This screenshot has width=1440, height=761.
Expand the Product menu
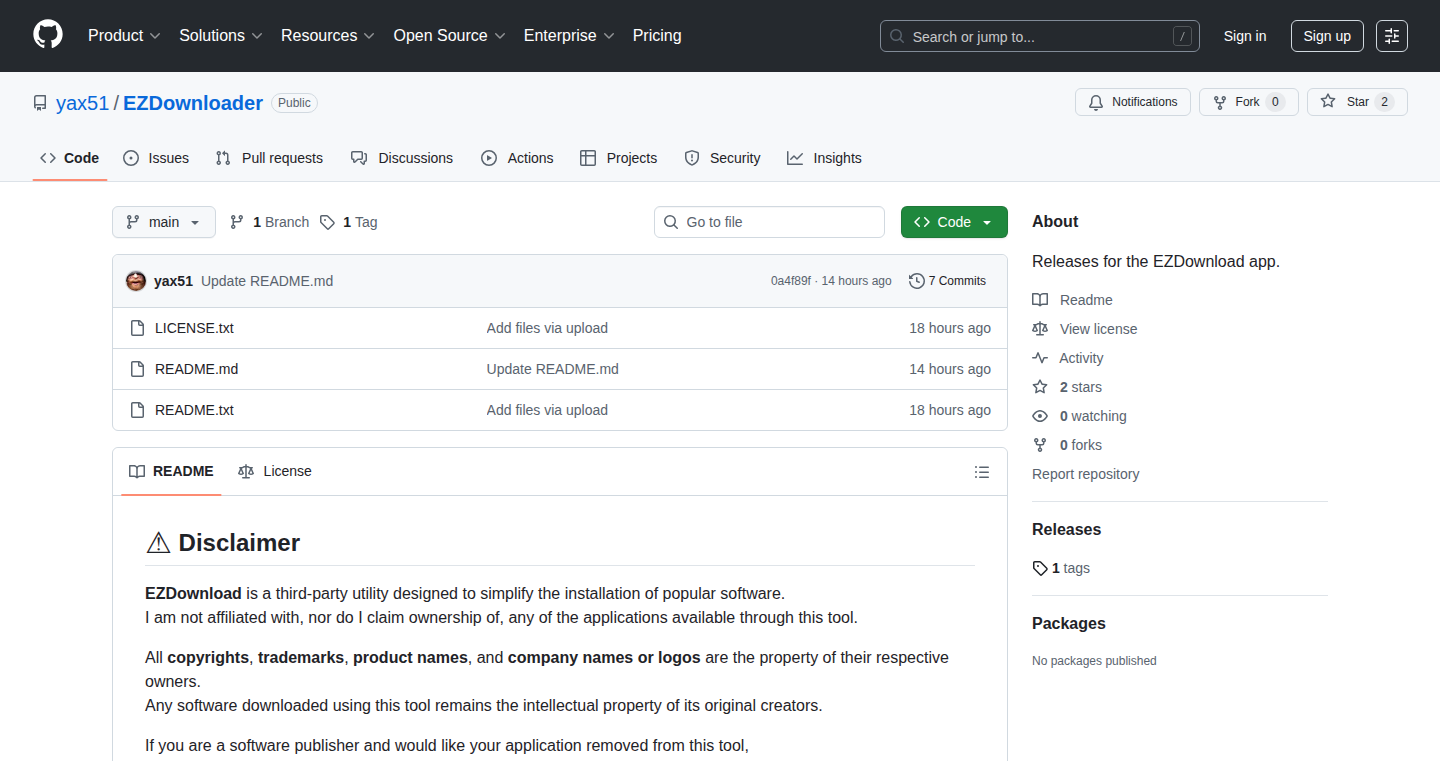pyautogui.click(x=124, y=35)
